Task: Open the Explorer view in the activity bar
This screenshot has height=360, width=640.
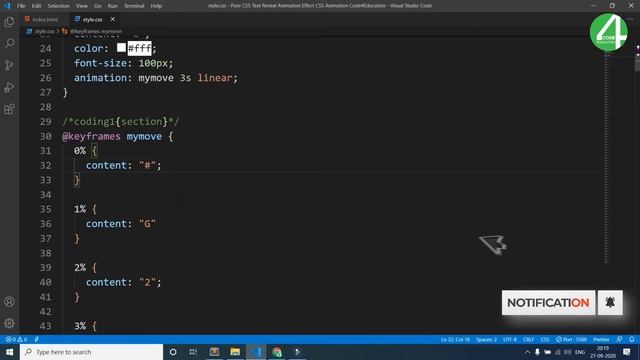Action: coord(9,22)
